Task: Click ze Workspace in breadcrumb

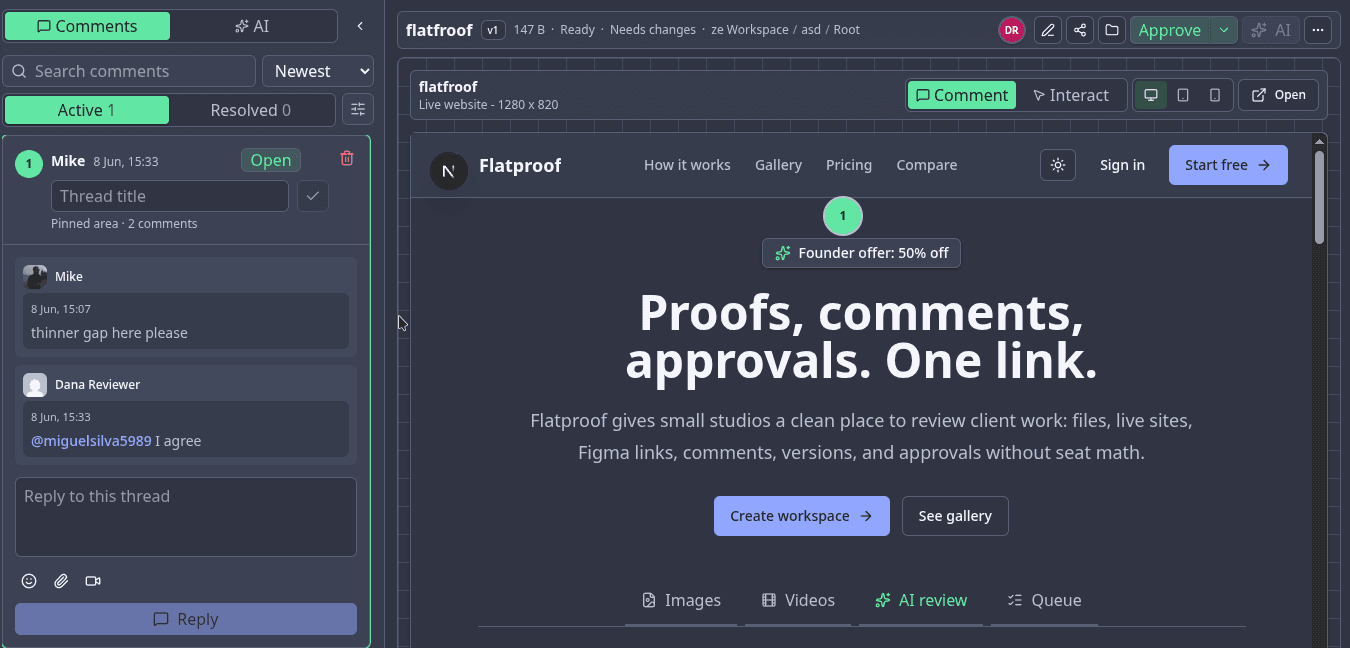Action: coord(749,30)
